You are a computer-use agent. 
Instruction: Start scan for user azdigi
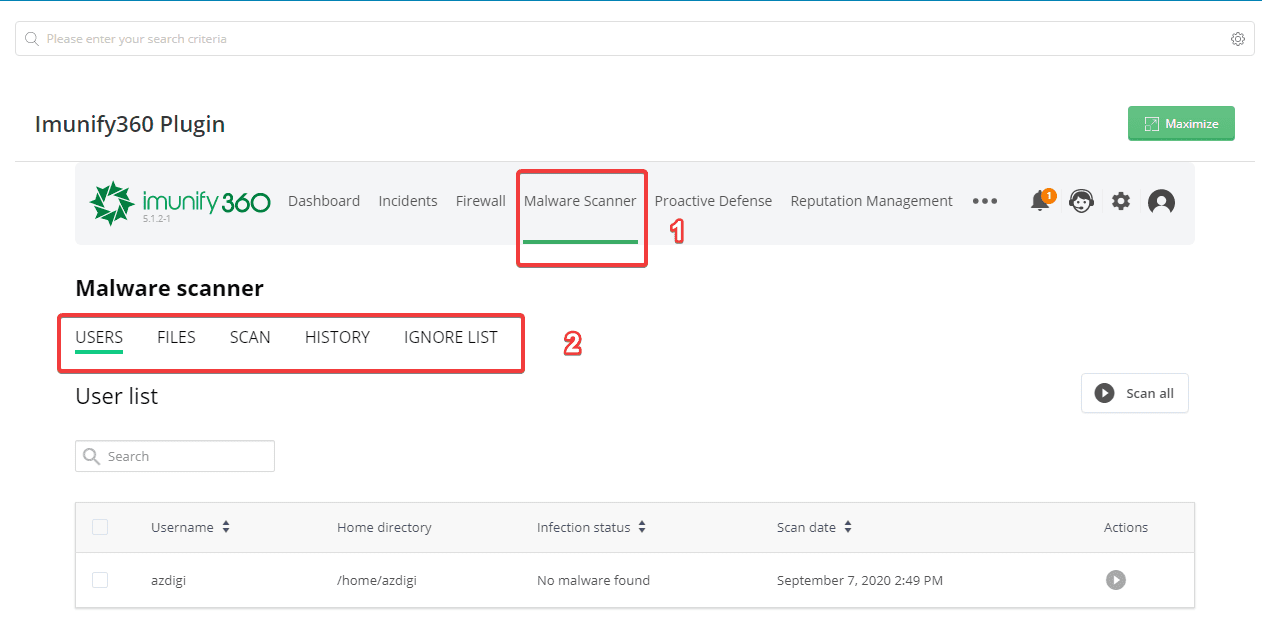[1115, 580]
